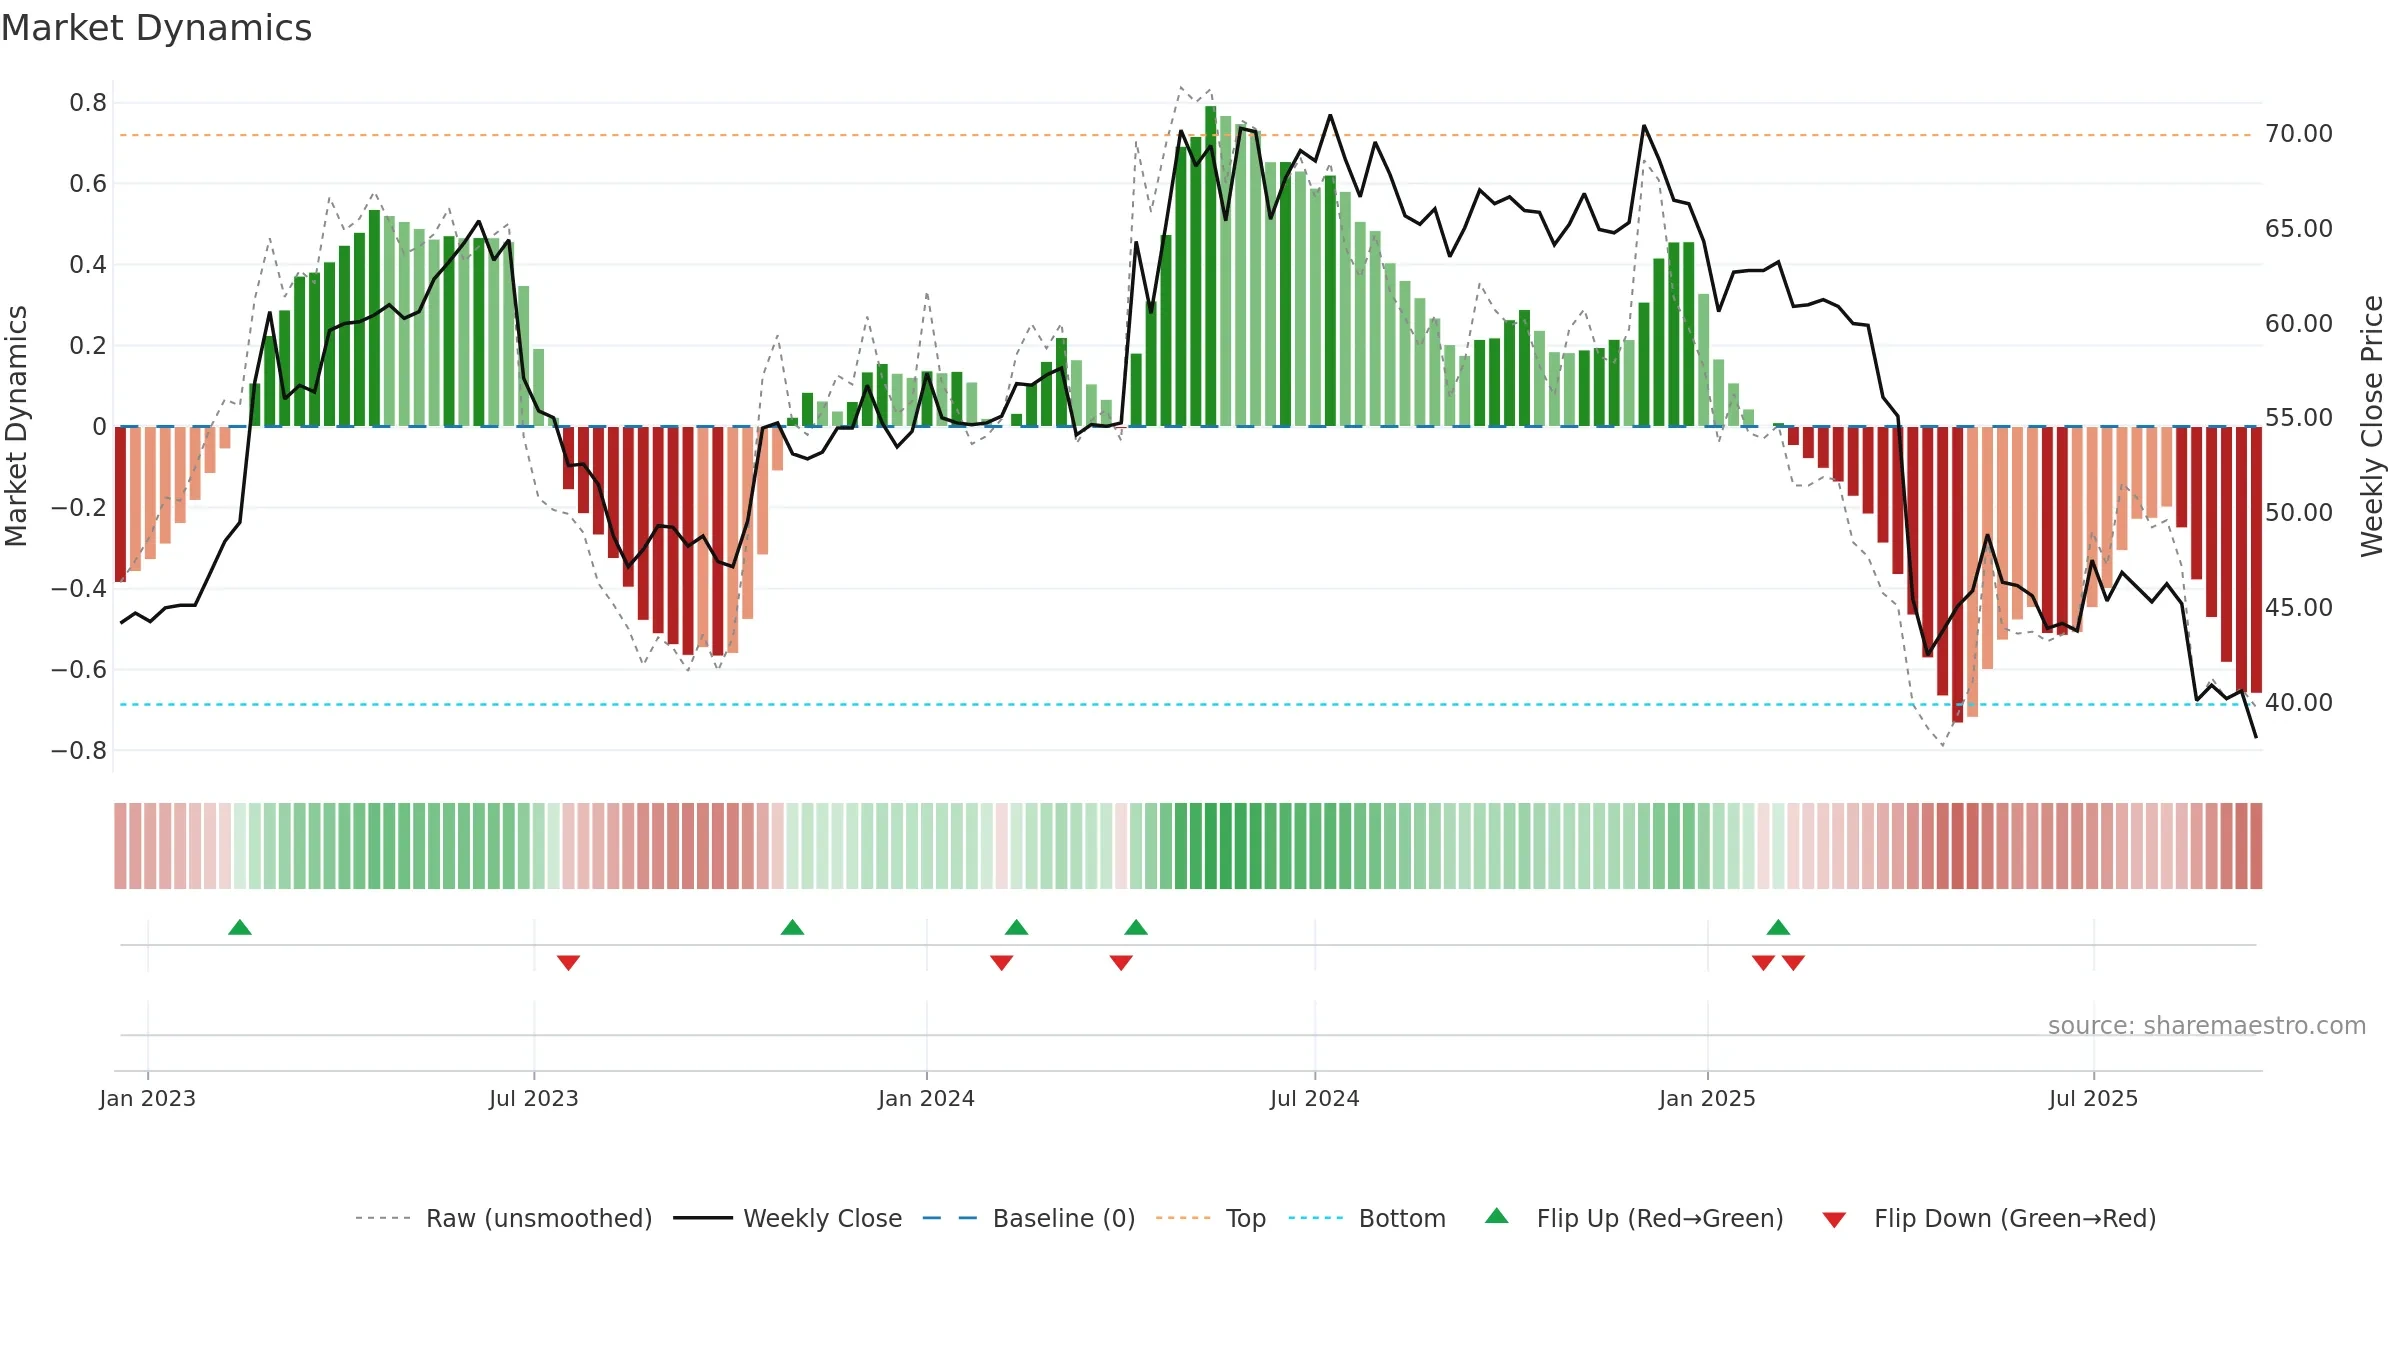Click the "0.8" left axis label
Screen dimensions: 2400x1350
88,103
